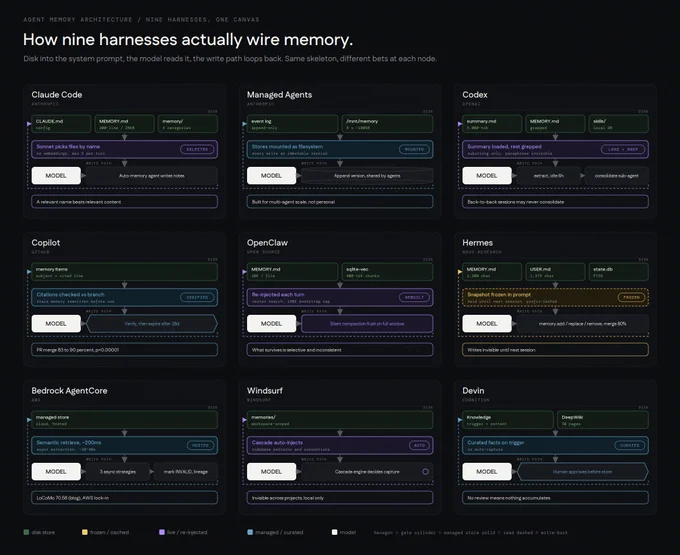
Task: Click the blue managed / curated legend swatch
Action: pyautogui.click(x=250, y=532)
